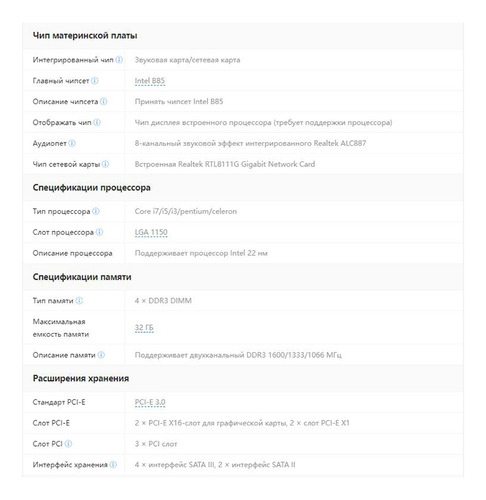
Task: Click info icon beside Описание памяти
Action: click(101, 355)
